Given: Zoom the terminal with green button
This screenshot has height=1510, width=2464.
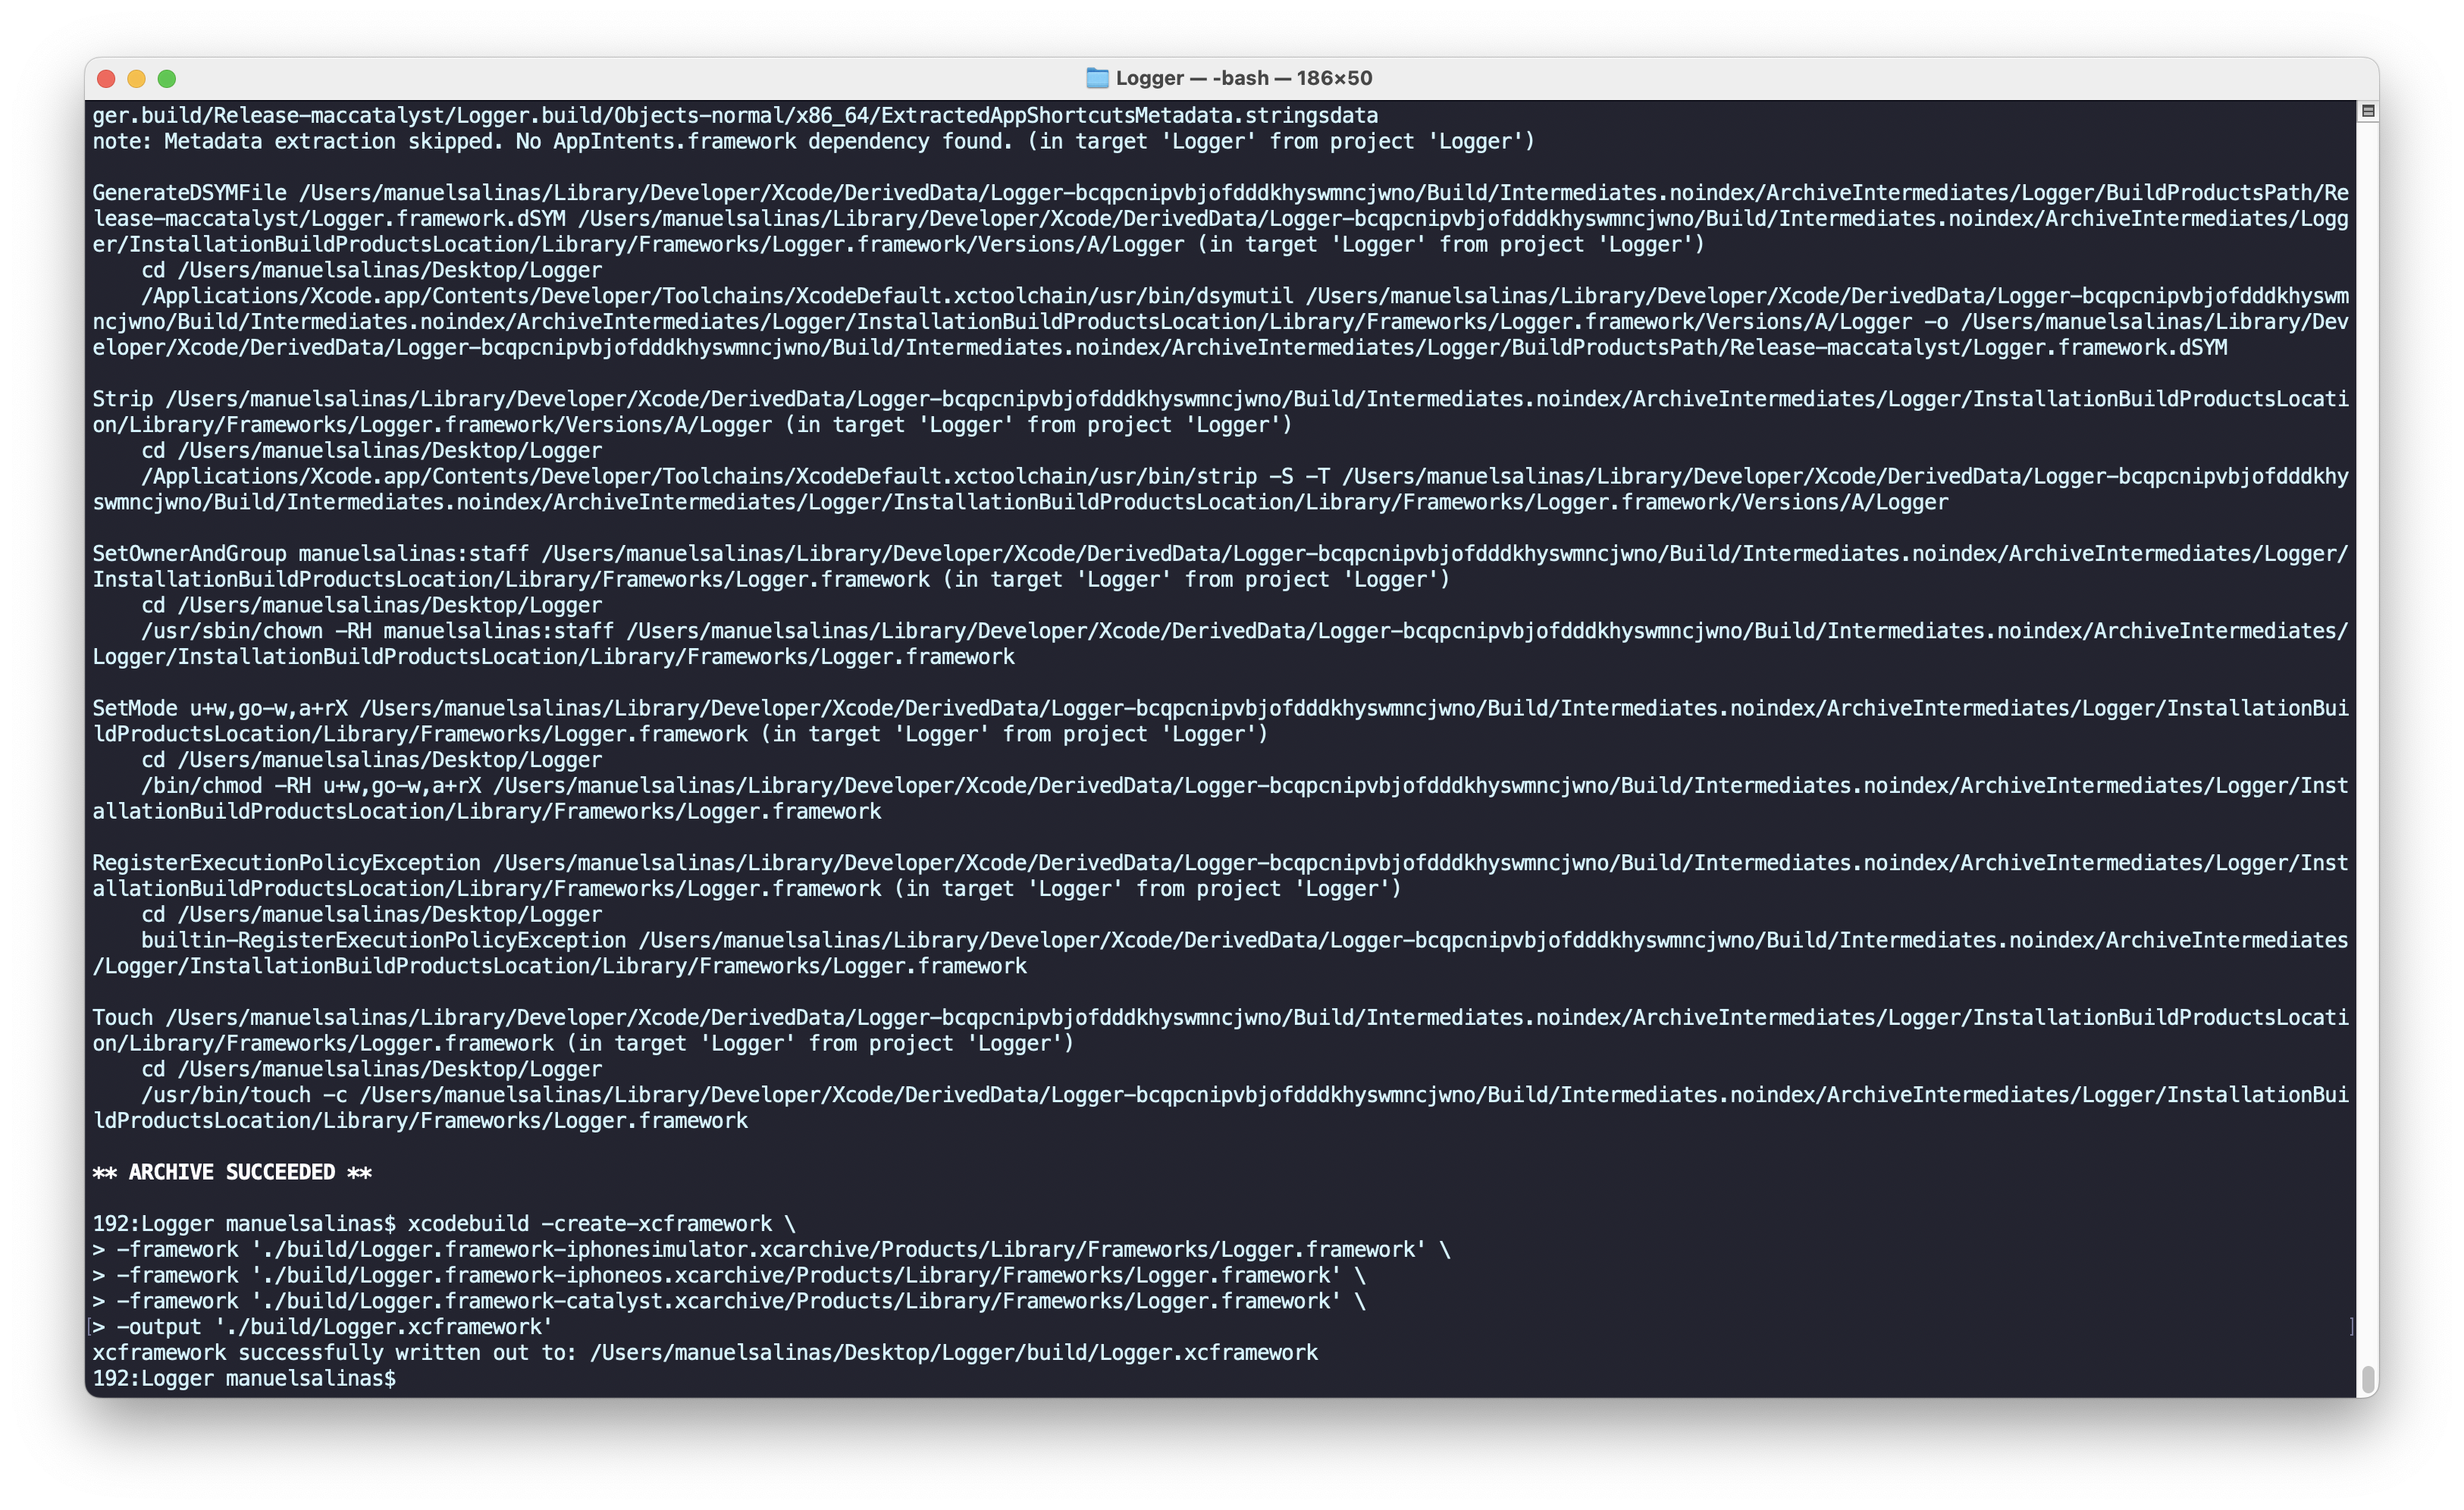Looking at the screenshot, I should point(167,78).
